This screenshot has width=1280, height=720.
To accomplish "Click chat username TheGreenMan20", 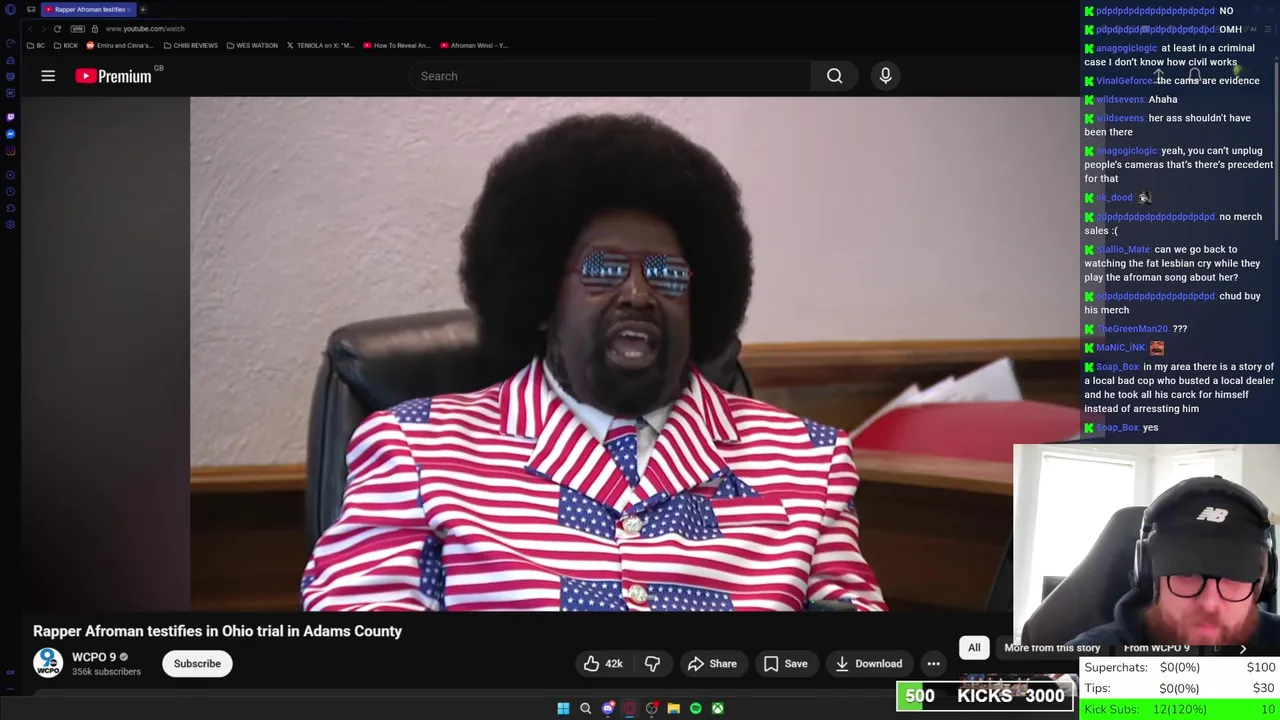I will pos(1132,329).
